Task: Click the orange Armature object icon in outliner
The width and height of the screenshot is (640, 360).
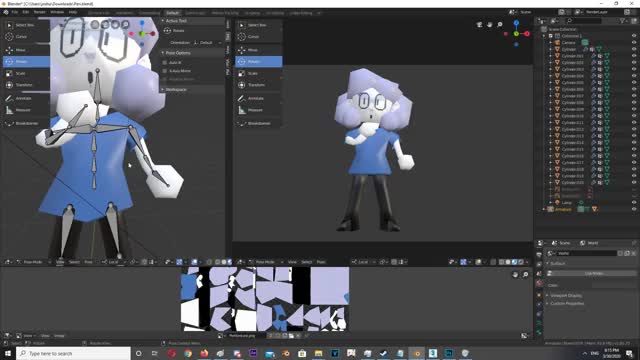Action: (x=551, y=209)
